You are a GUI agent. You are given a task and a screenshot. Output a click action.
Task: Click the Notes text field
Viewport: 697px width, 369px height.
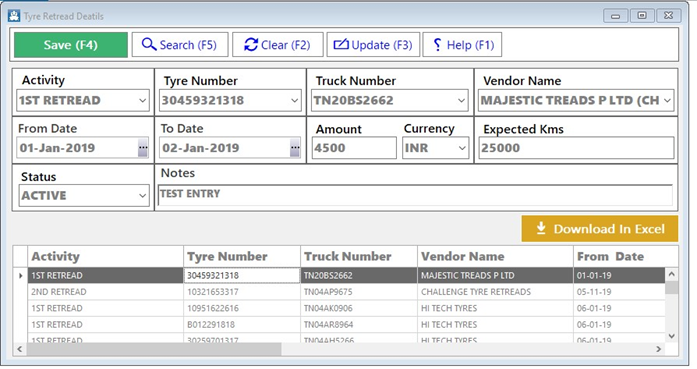(x=415, y=195)
